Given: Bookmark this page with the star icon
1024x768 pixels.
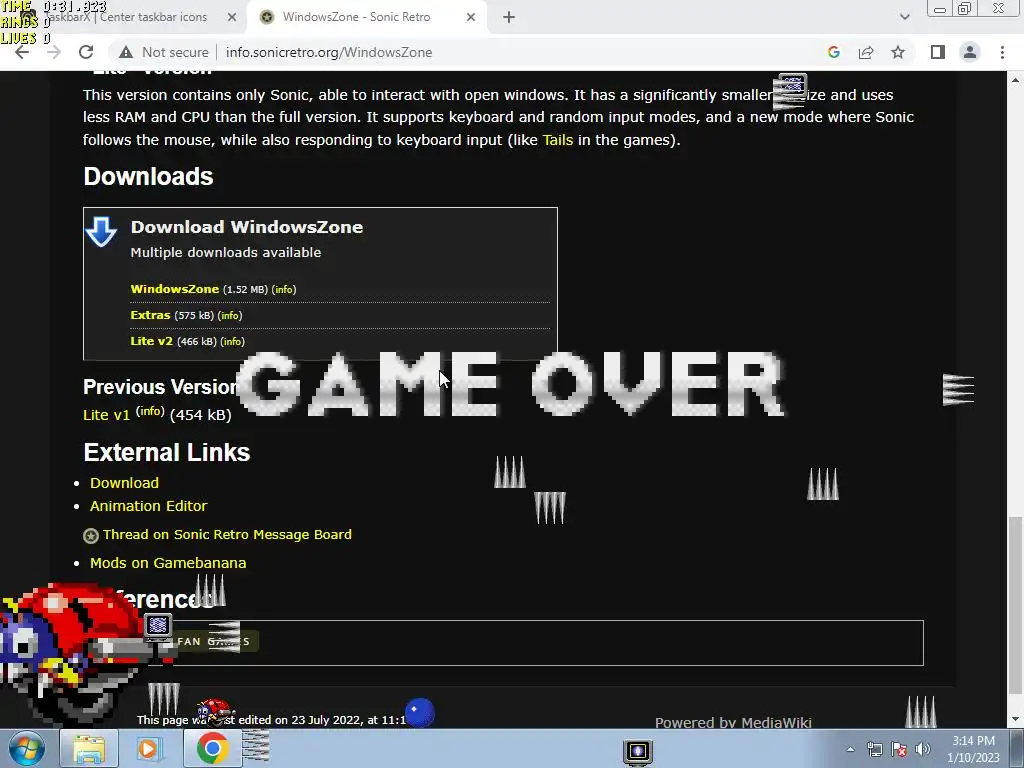Looking at the screenshot, I should point(898,52).
